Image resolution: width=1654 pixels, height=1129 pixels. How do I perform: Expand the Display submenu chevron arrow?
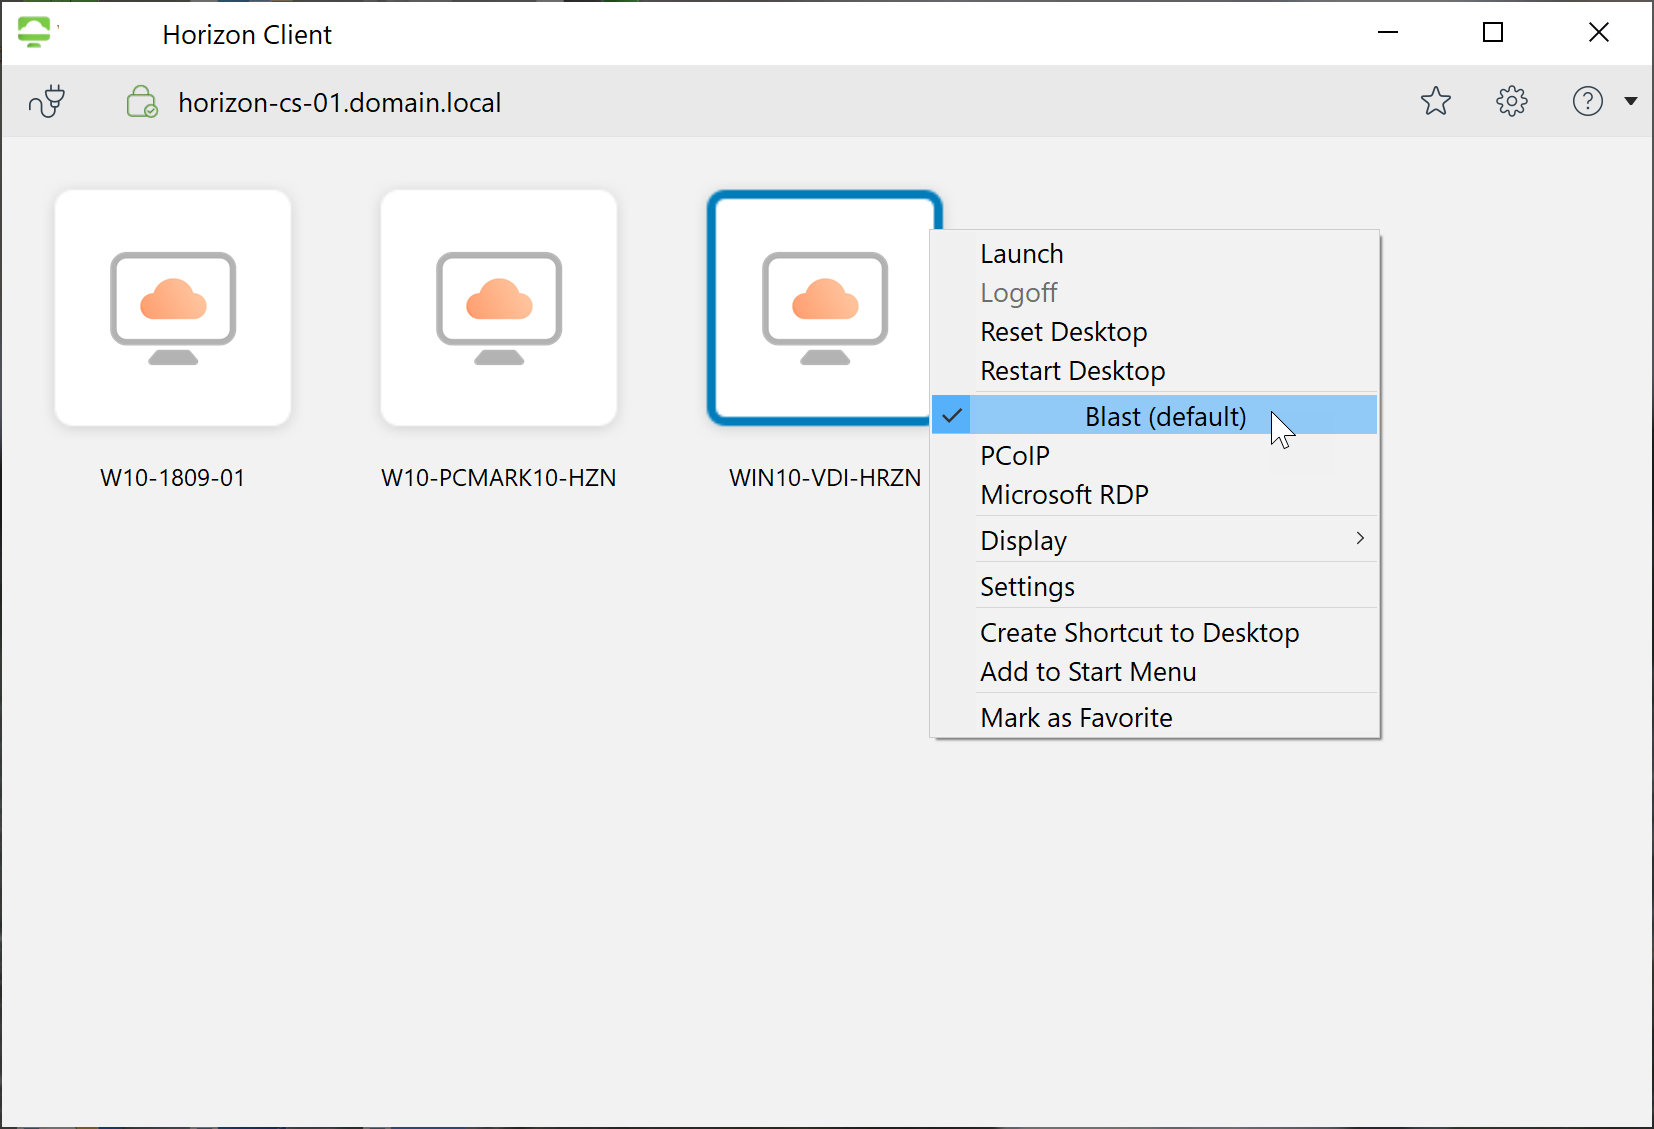tap(1358, 539)
